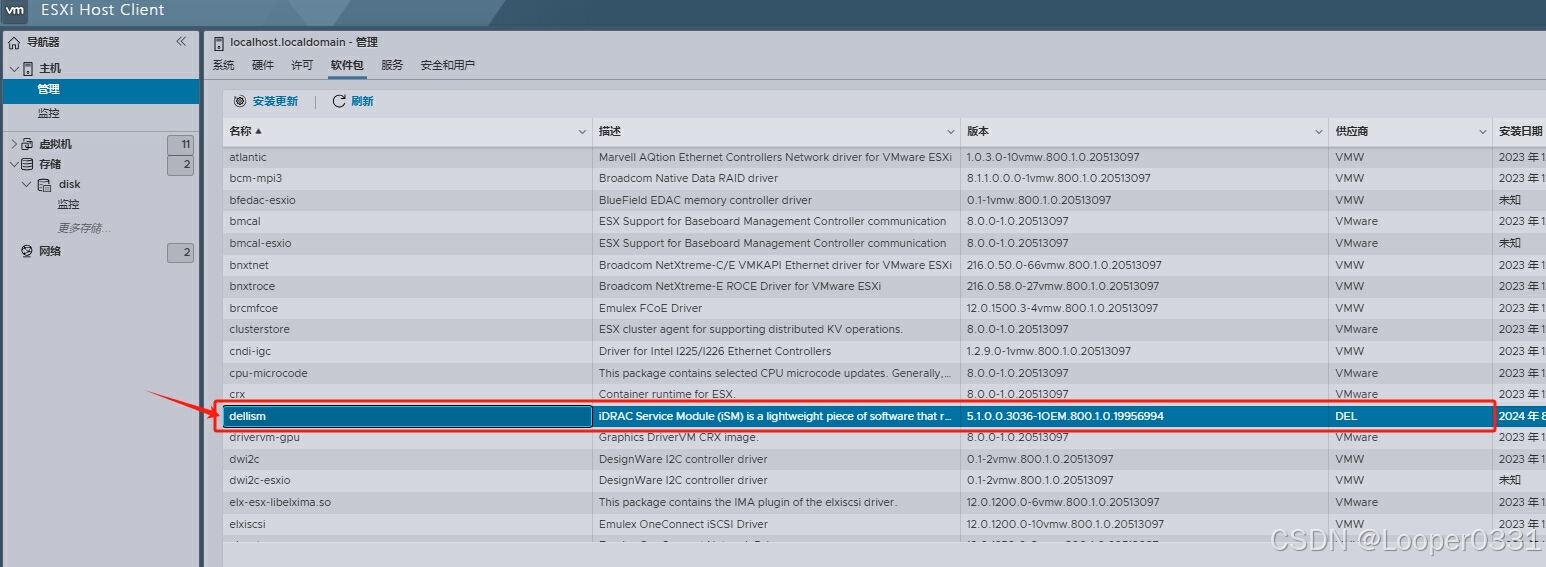Click the 安装更新 button

(266, 101)
